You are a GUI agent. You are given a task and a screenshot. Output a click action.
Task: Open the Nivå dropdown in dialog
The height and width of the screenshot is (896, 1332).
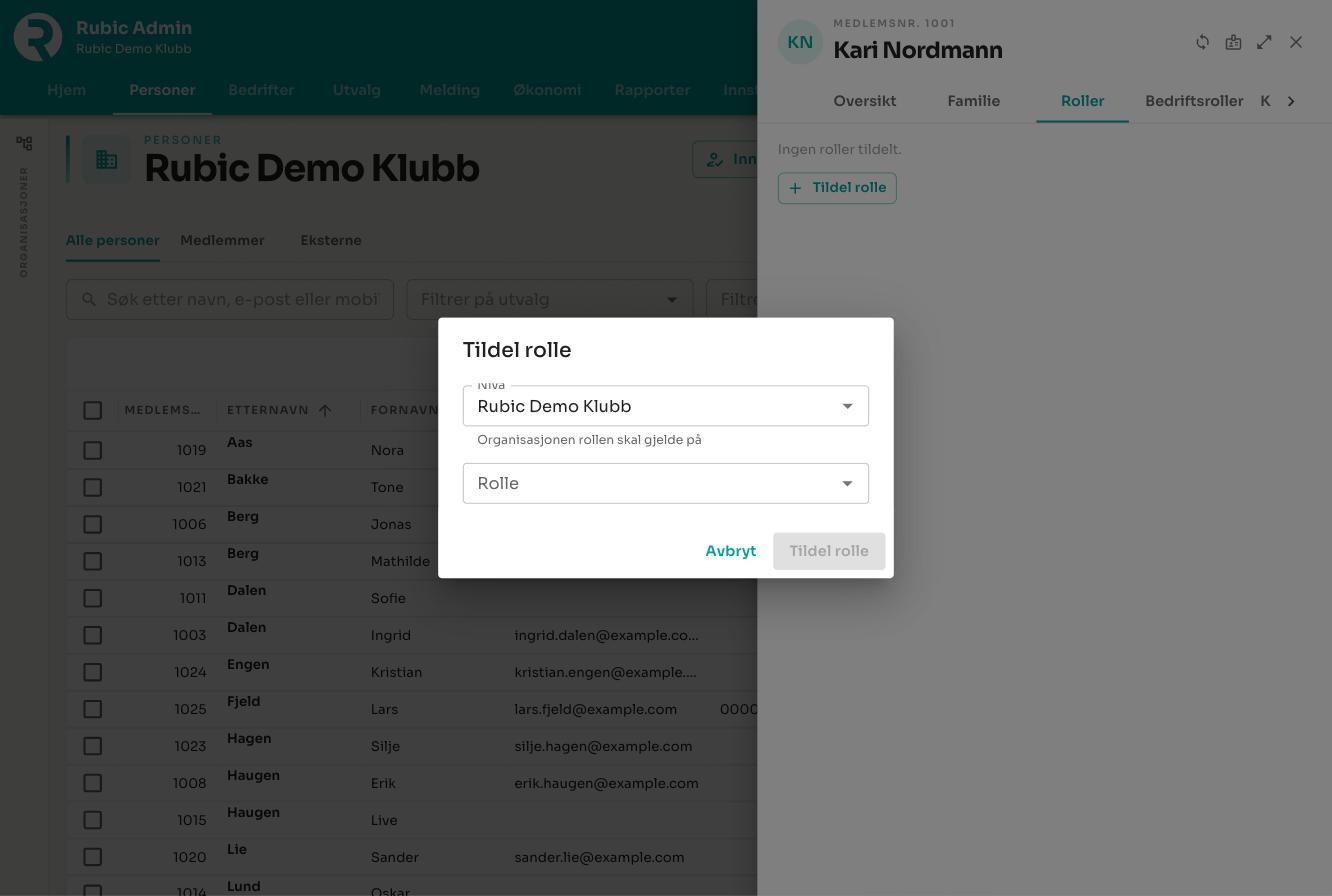pyautogui.click(x=666, y=406)
